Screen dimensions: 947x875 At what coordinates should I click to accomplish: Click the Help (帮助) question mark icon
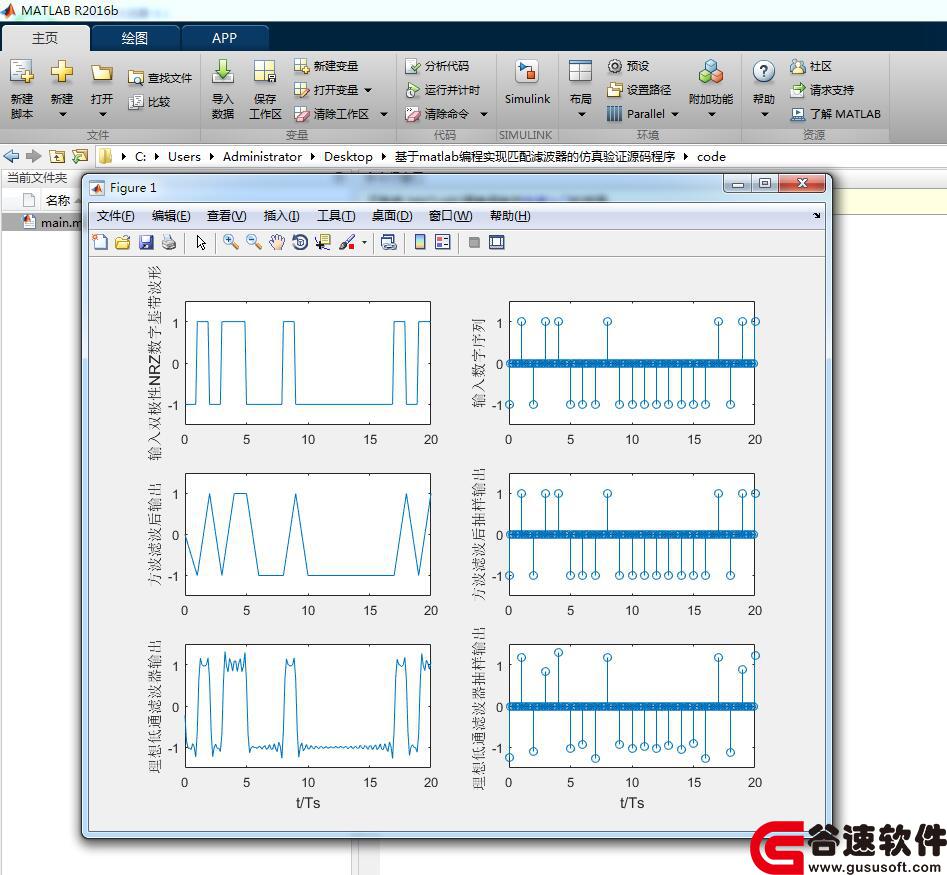click(x=763, y=72)
